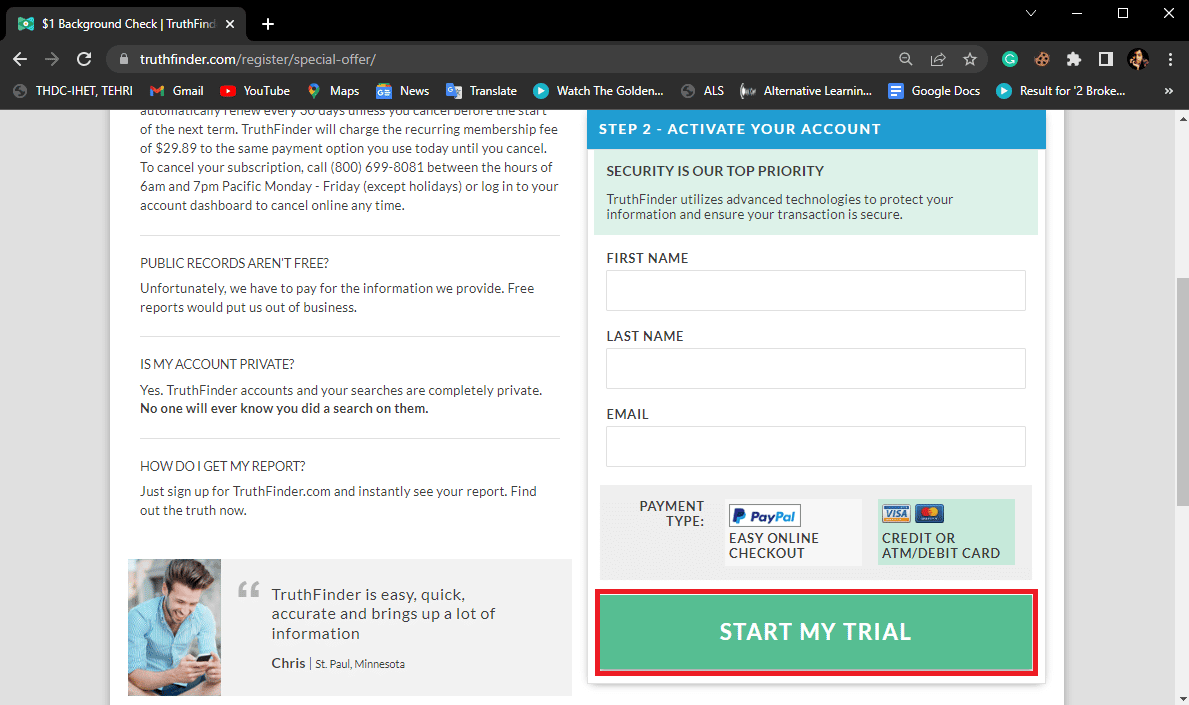Click the First Name input field
The image size is (1189, 705).
click(x=815, y=290)
